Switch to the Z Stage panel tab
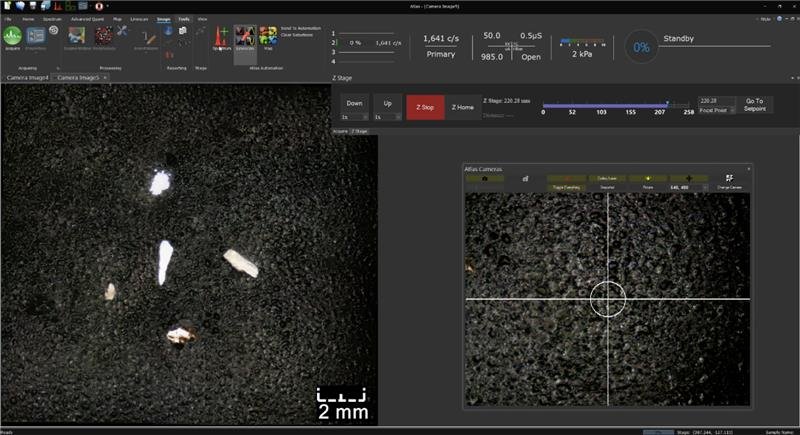This screenshot has height=435, width=800. click(359, 131)
